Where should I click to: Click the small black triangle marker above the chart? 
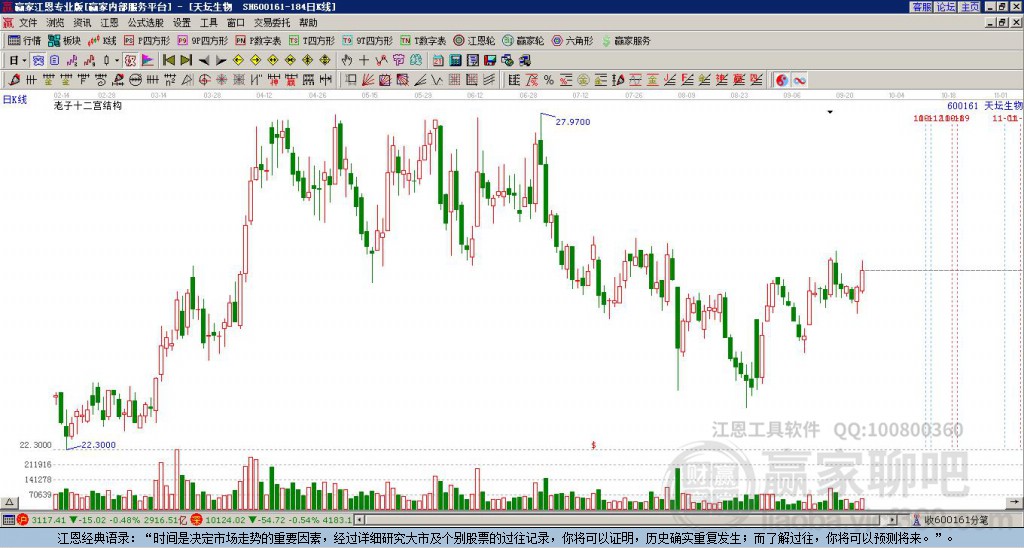click(x=830, y=112)
